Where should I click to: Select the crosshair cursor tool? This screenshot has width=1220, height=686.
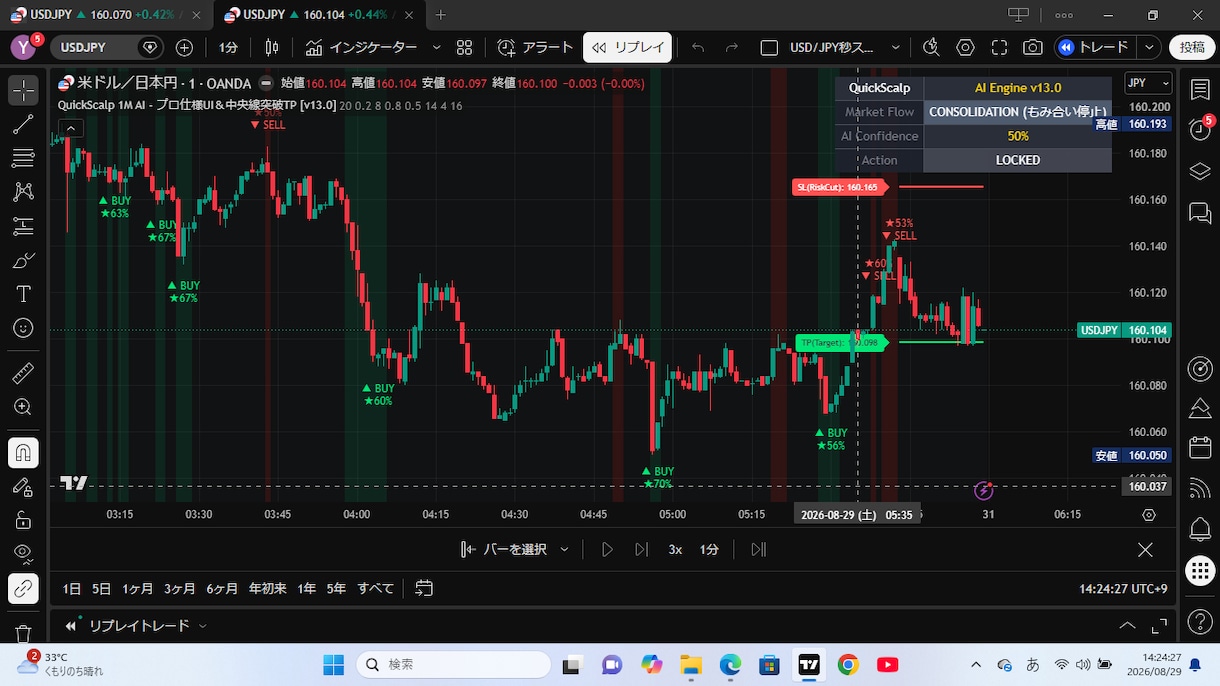pos(23,90)
